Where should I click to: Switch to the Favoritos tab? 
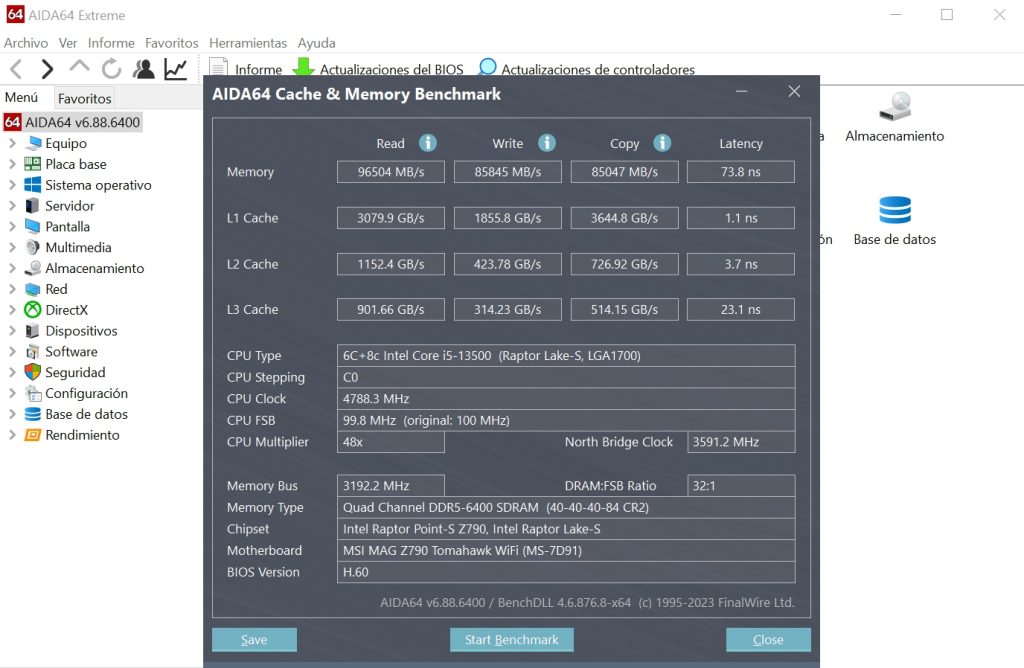pyautogui.click(x=84, y=99)
